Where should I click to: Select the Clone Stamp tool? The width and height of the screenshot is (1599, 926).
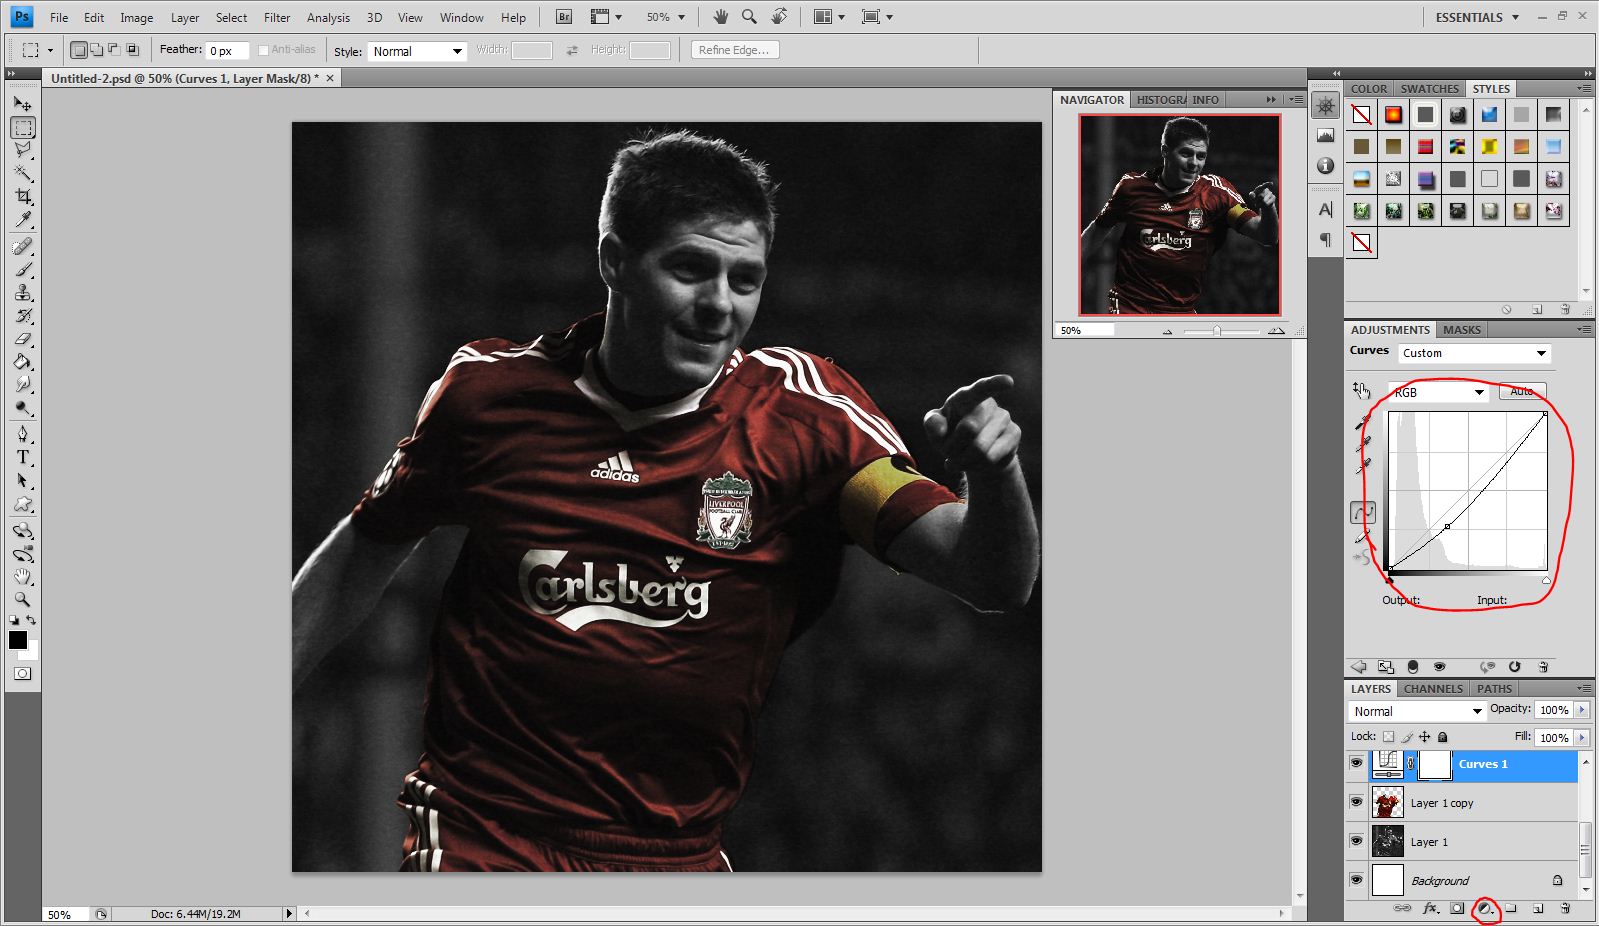pos(22,293)
